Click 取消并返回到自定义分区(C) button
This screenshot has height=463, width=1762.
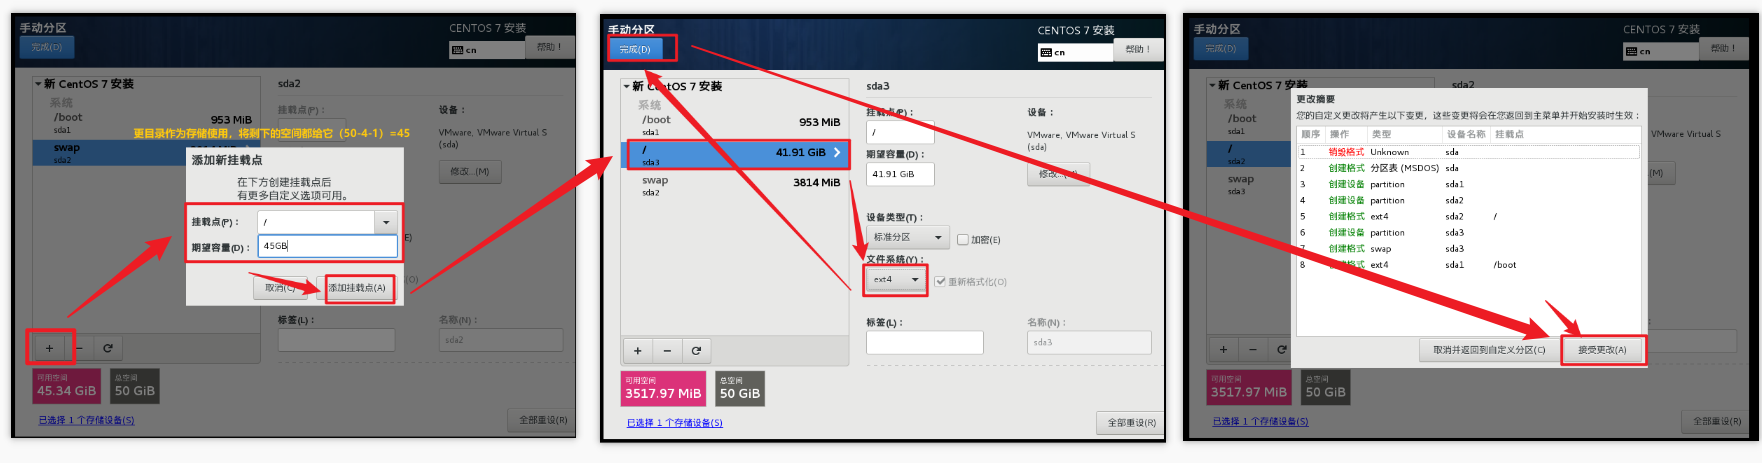pos(1489,350)
